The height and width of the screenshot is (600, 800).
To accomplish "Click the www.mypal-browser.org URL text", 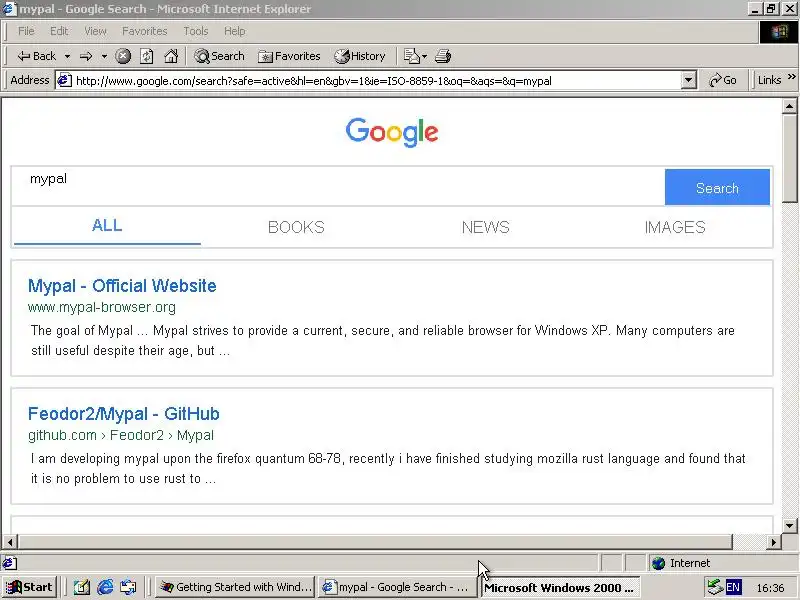I will click(x=102, y=307).
